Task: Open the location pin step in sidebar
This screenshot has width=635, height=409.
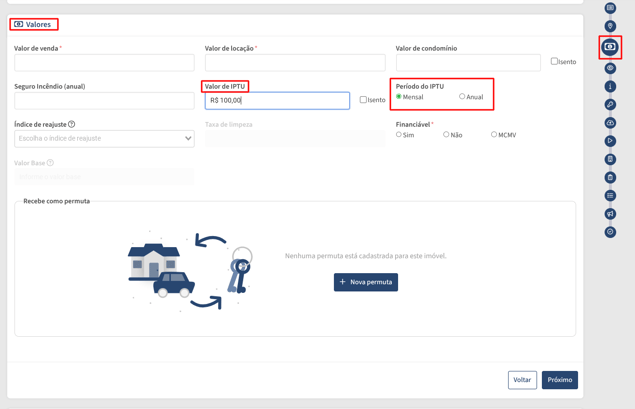Action: coord(610,26)
